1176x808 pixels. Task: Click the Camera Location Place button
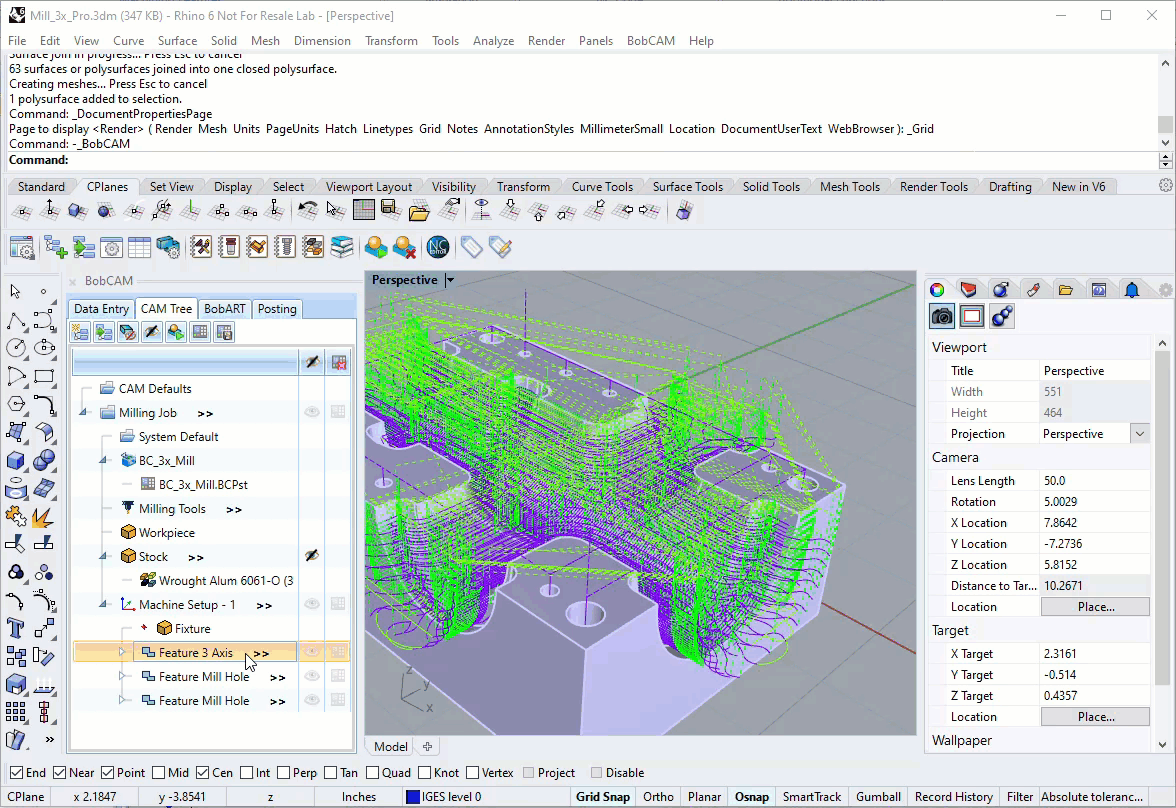point(1095,606)
